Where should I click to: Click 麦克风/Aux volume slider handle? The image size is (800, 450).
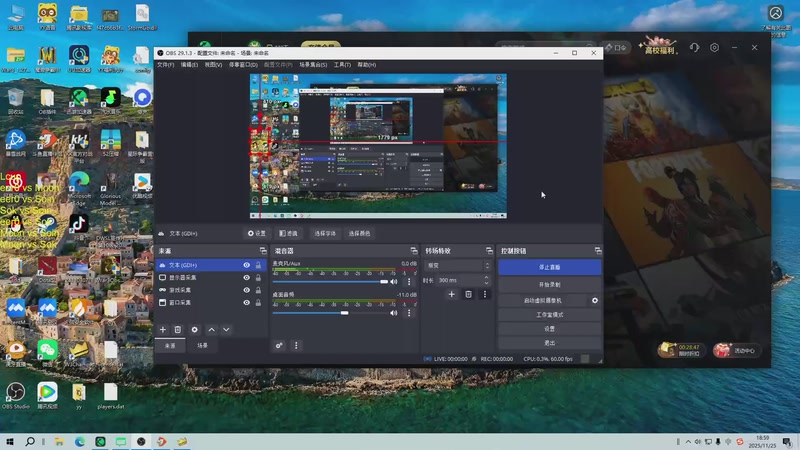(384, 282)
